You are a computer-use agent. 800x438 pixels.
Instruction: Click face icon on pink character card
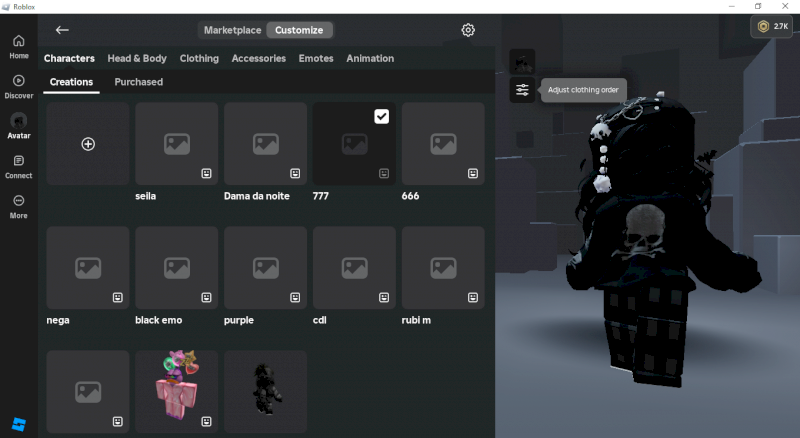(x=206, y=422)
